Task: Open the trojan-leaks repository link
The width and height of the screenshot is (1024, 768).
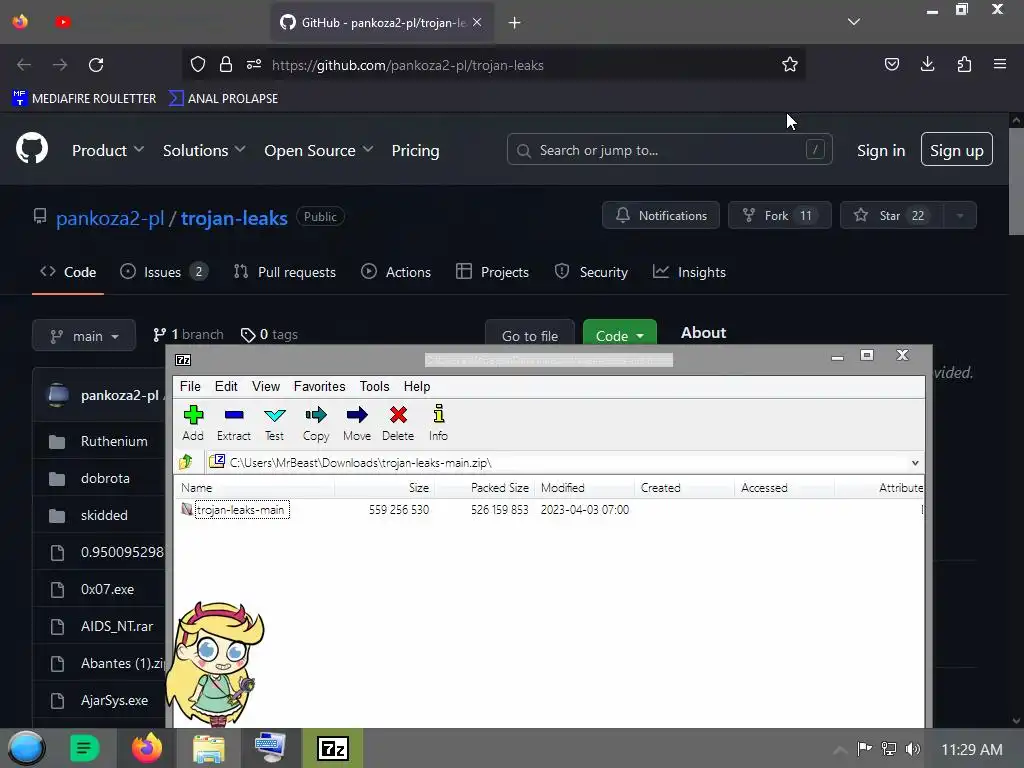Action: click(234, 218)
